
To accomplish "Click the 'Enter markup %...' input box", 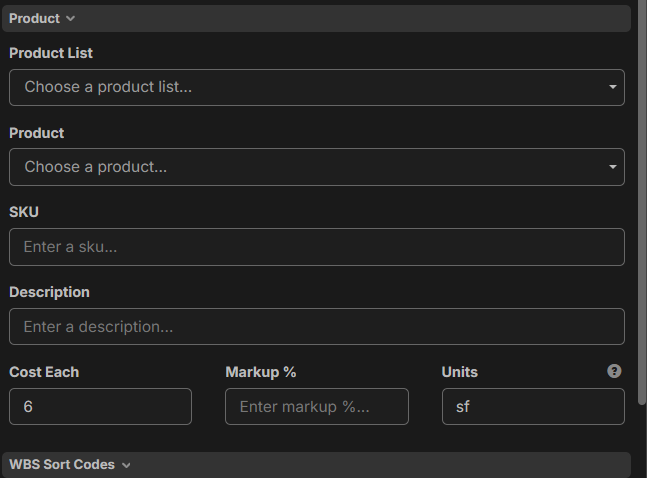I will click(x=316, y=407).
